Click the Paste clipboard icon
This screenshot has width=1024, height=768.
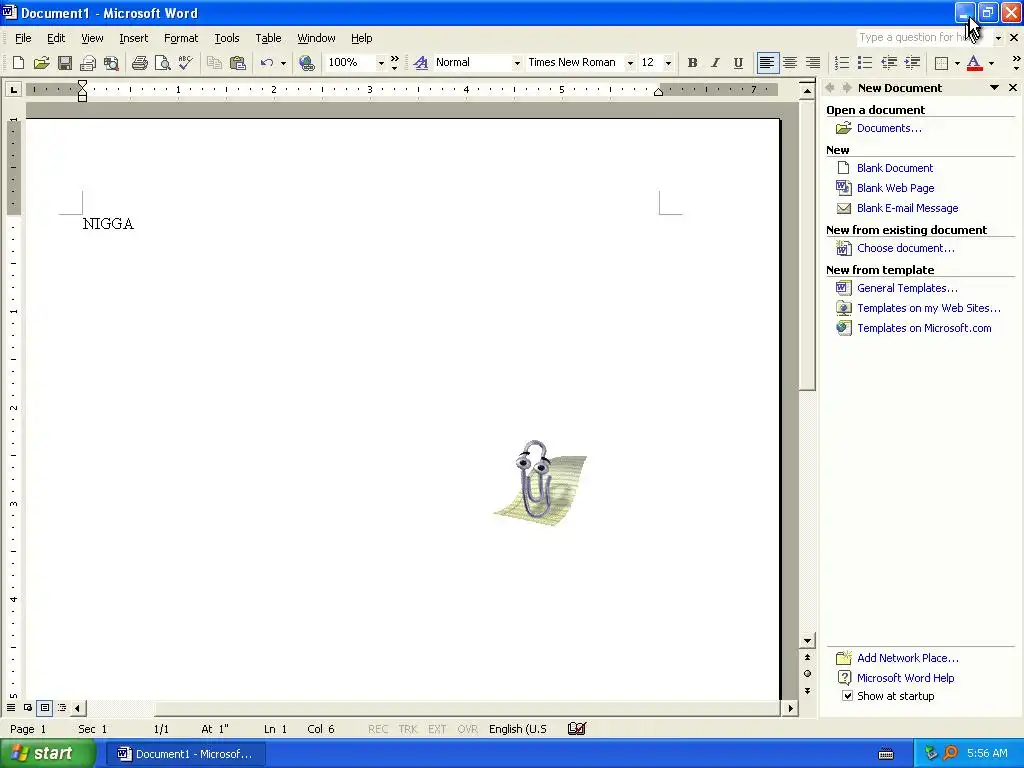(238, 63)
